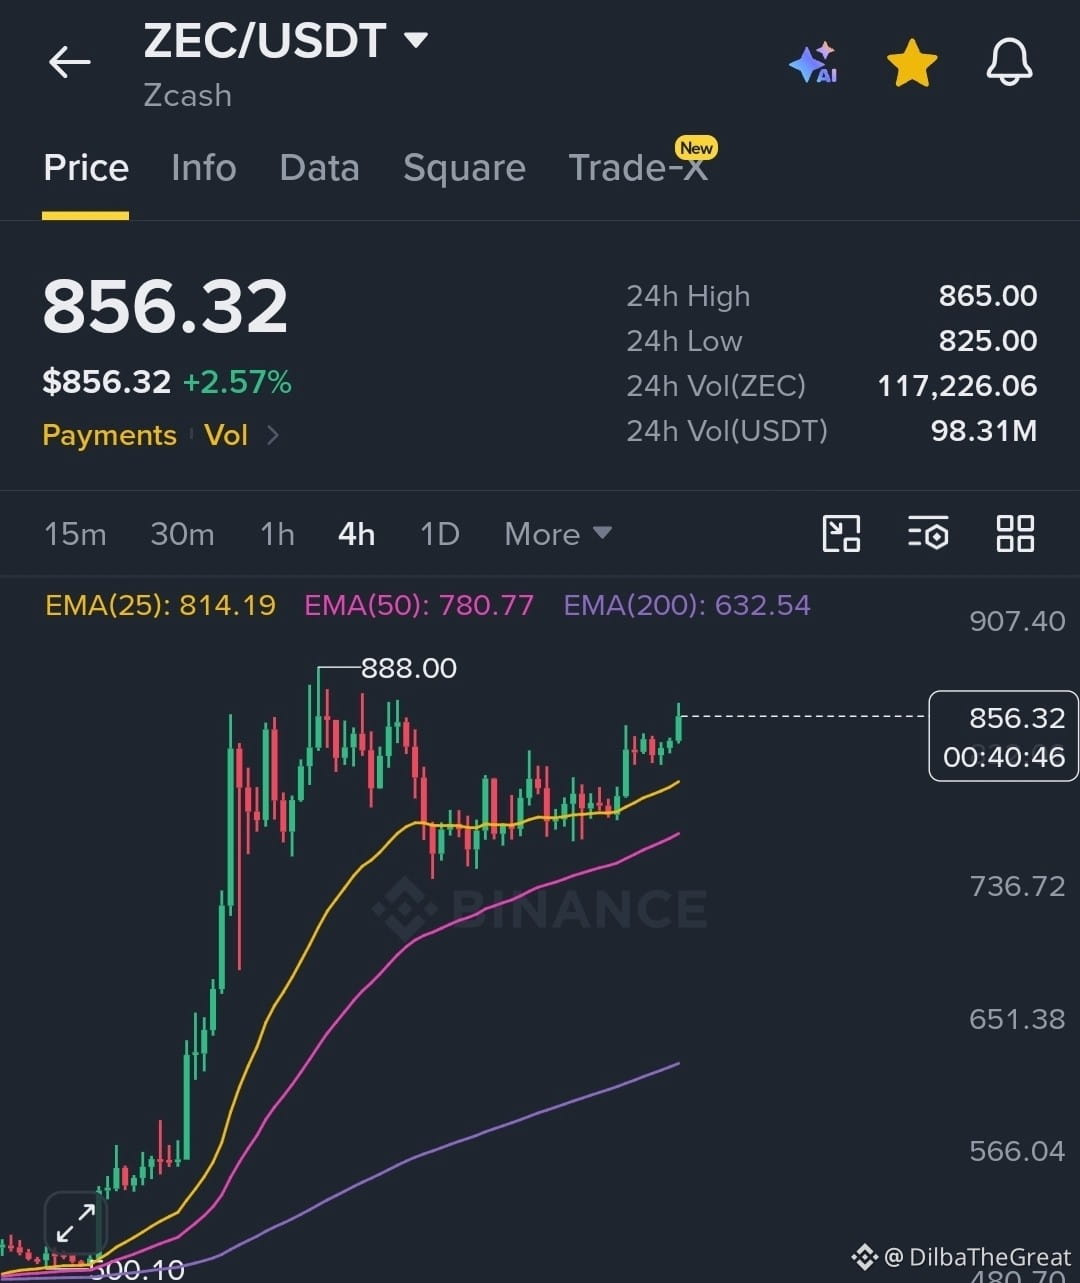
Task: Tap the current price tag 856.32 on axis
Action: coord(1004,736)
